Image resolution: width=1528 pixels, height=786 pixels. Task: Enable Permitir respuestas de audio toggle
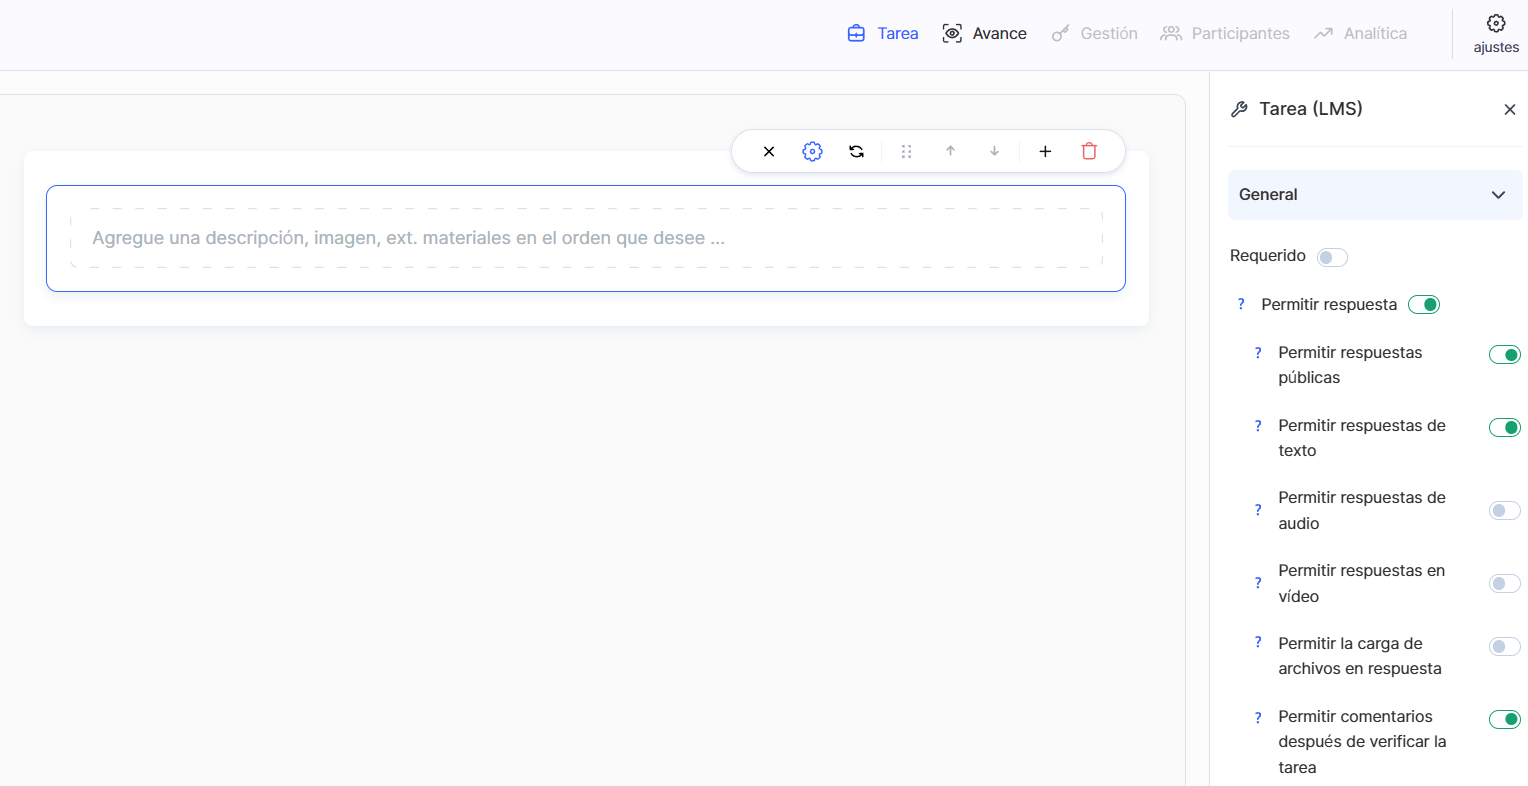(x=1504, y=511)
